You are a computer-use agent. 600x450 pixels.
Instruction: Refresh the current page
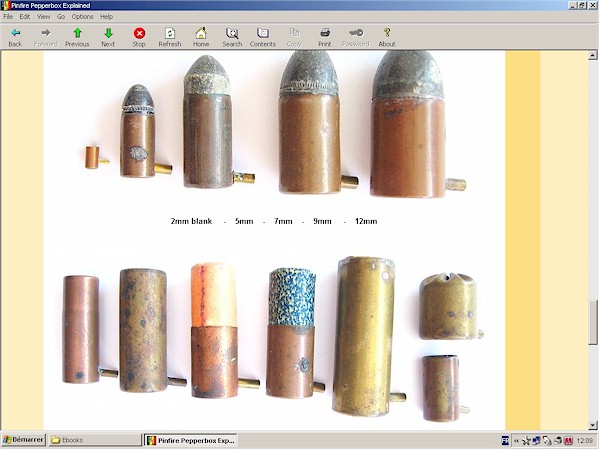170,37
